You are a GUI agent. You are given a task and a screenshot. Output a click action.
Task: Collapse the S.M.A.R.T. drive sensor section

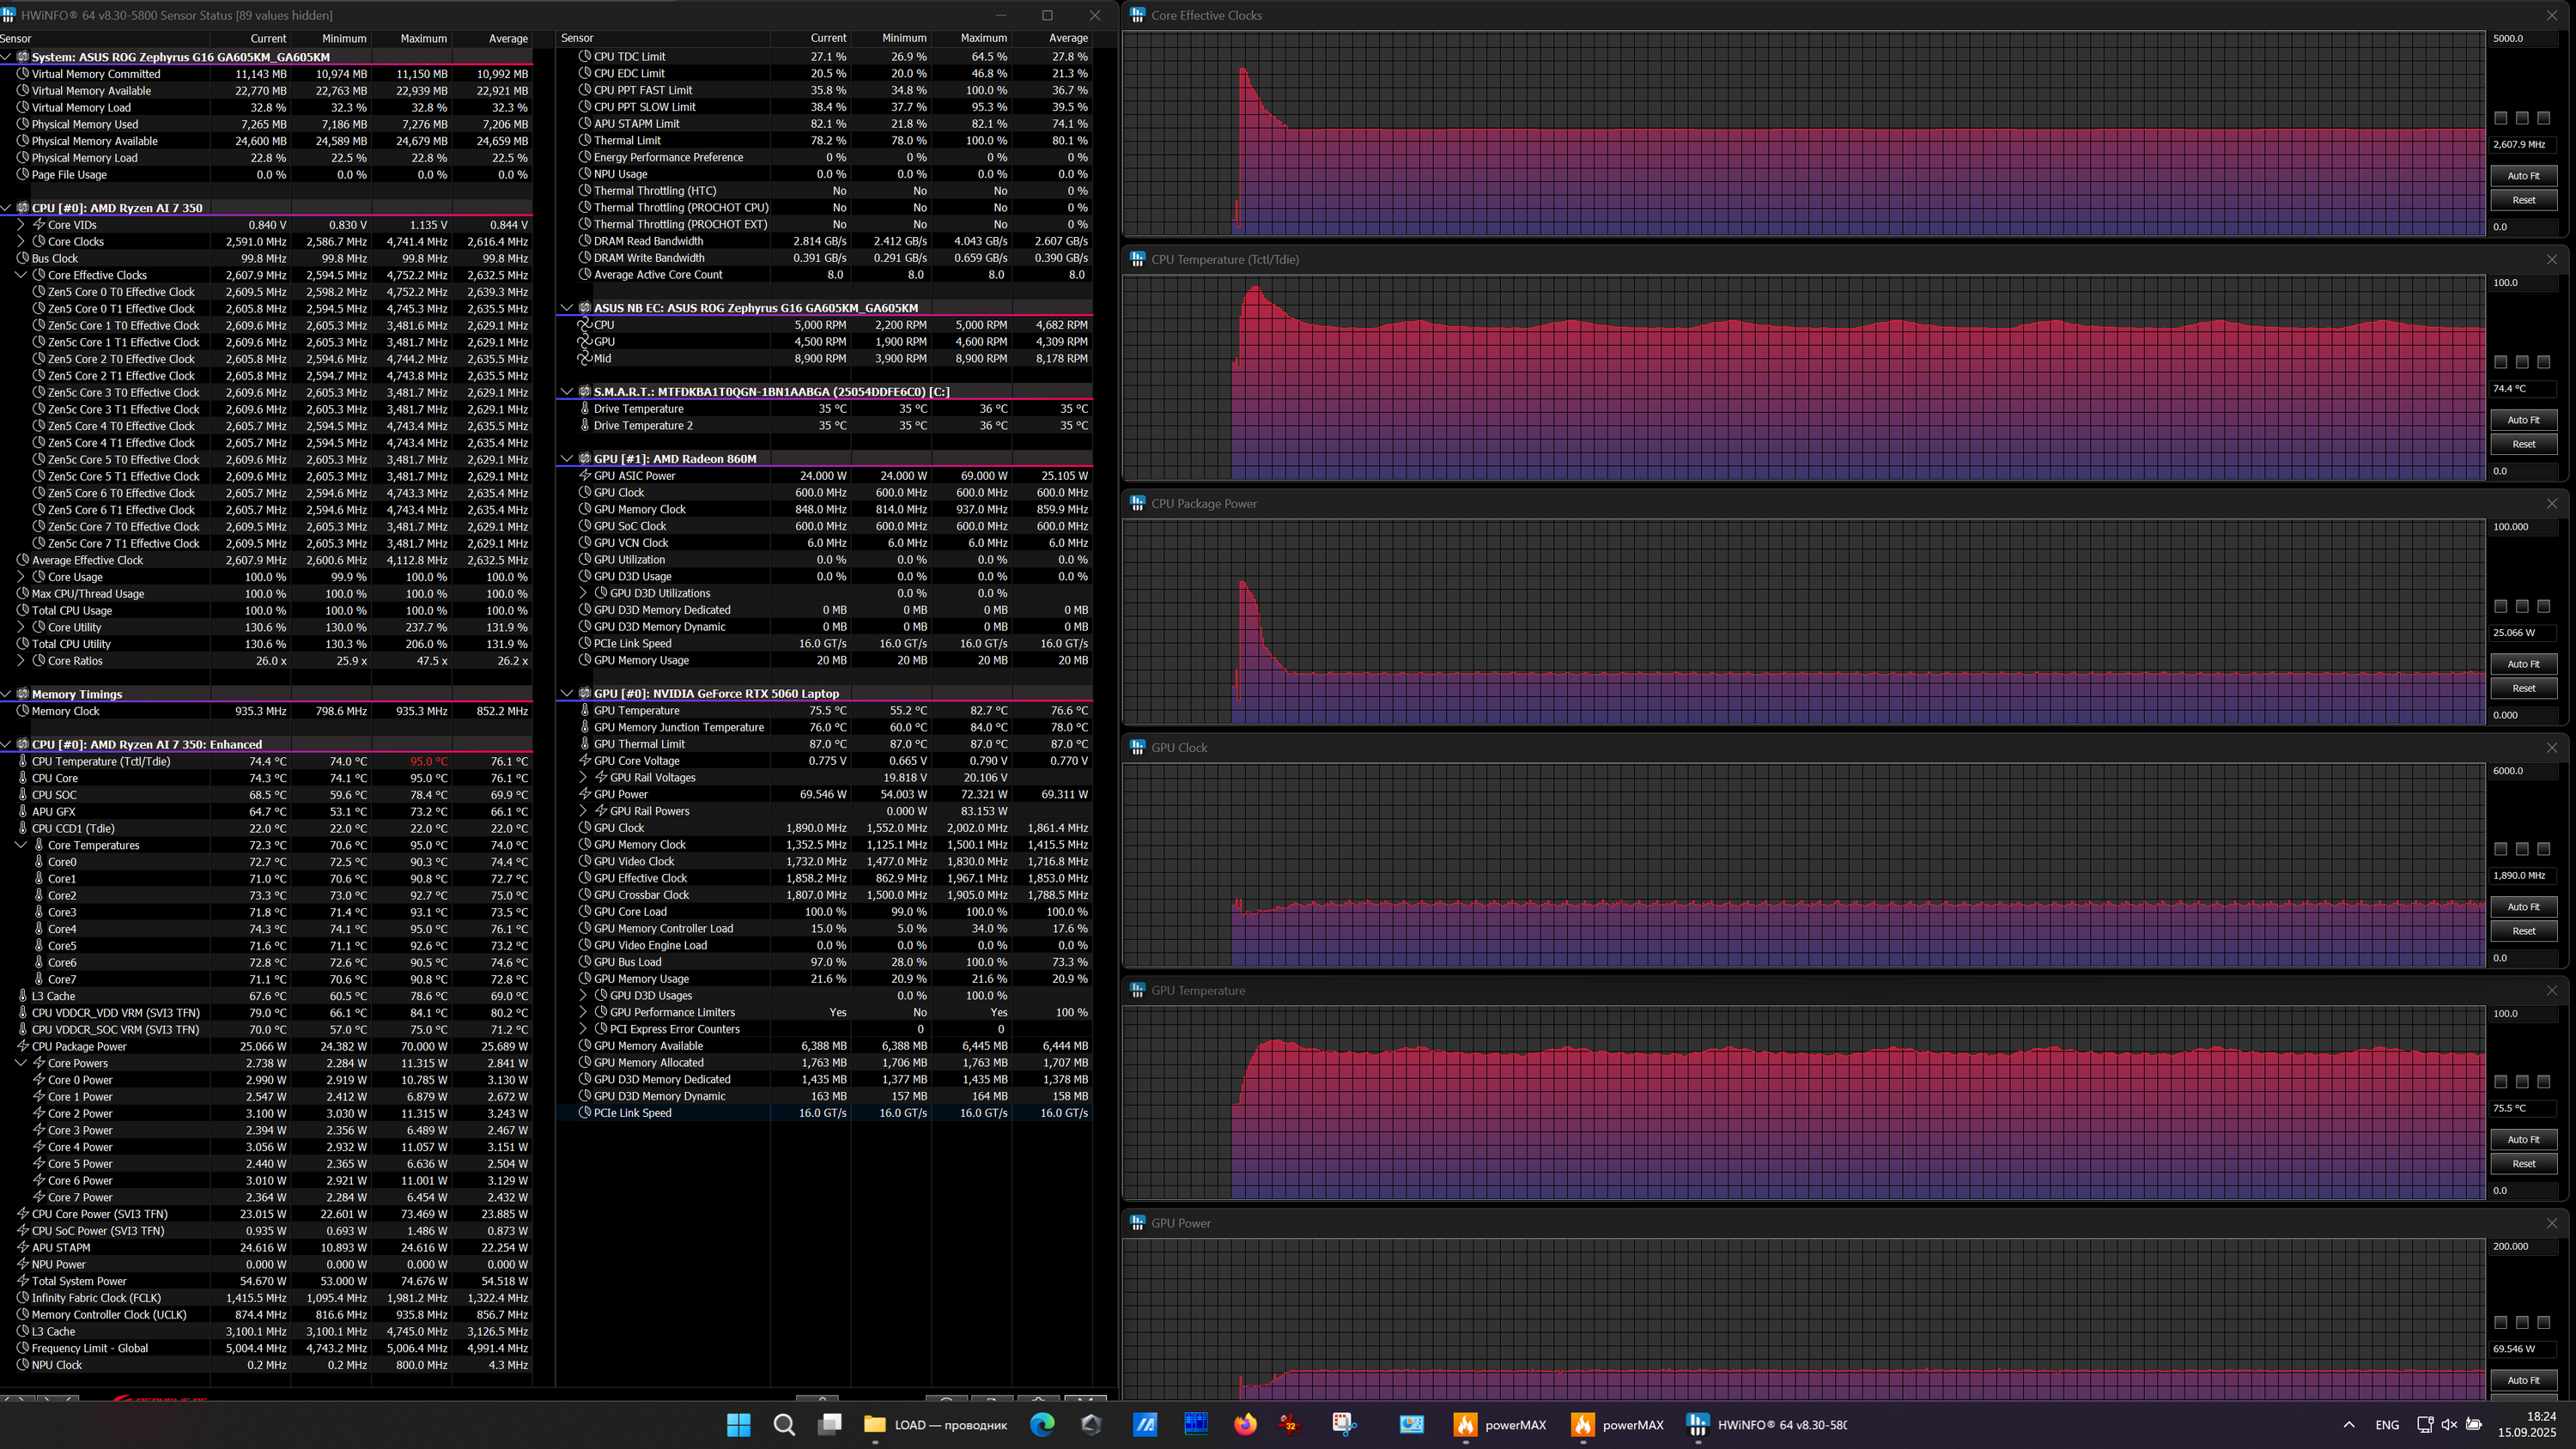[x=567, y=392]
